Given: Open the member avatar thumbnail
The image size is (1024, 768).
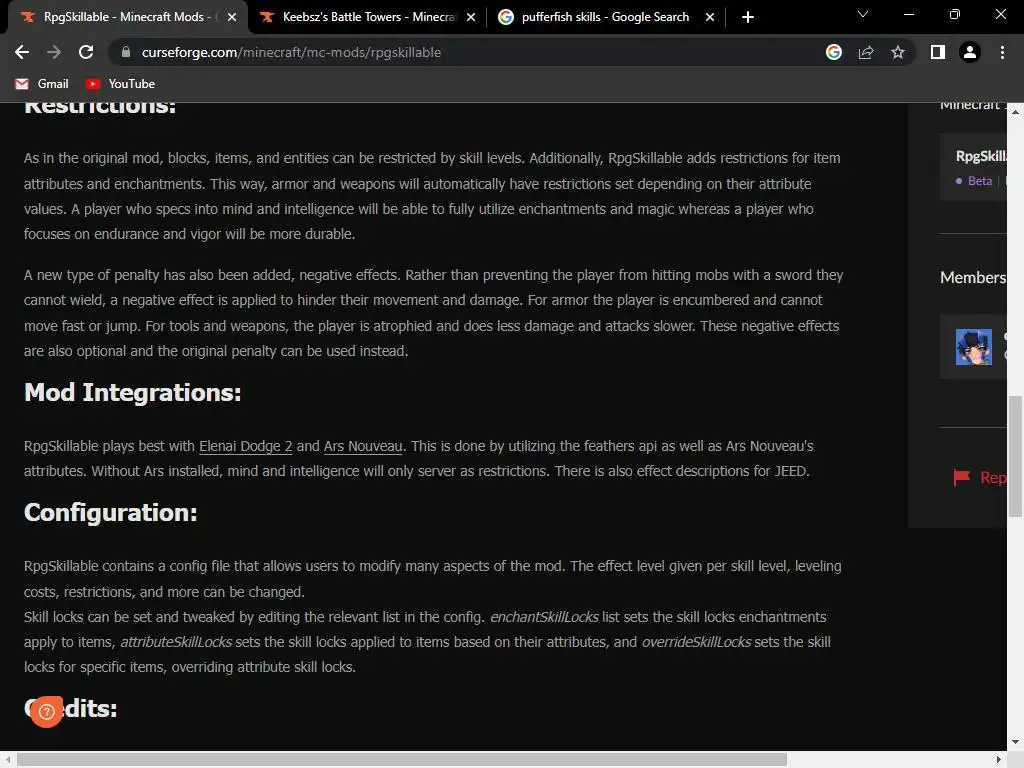Looking at the screenshot, I should click(x=974, y=347).
